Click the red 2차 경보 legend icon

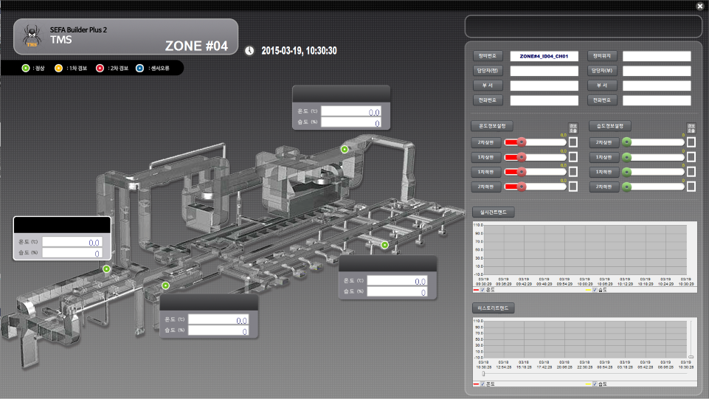99,68
